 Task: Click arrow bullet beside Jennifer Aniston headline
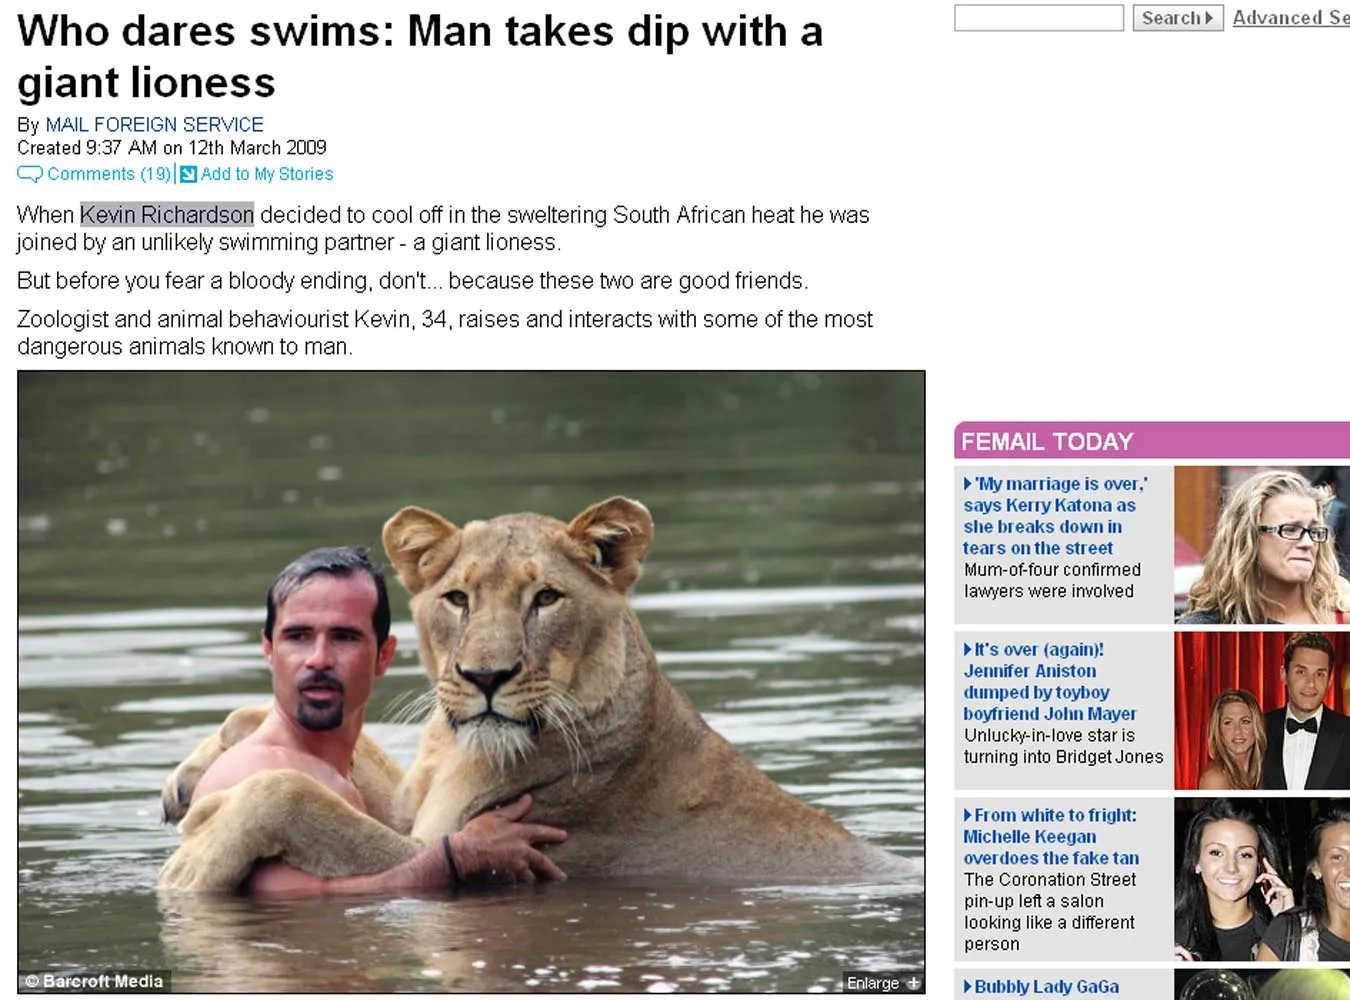pos(967,650)
